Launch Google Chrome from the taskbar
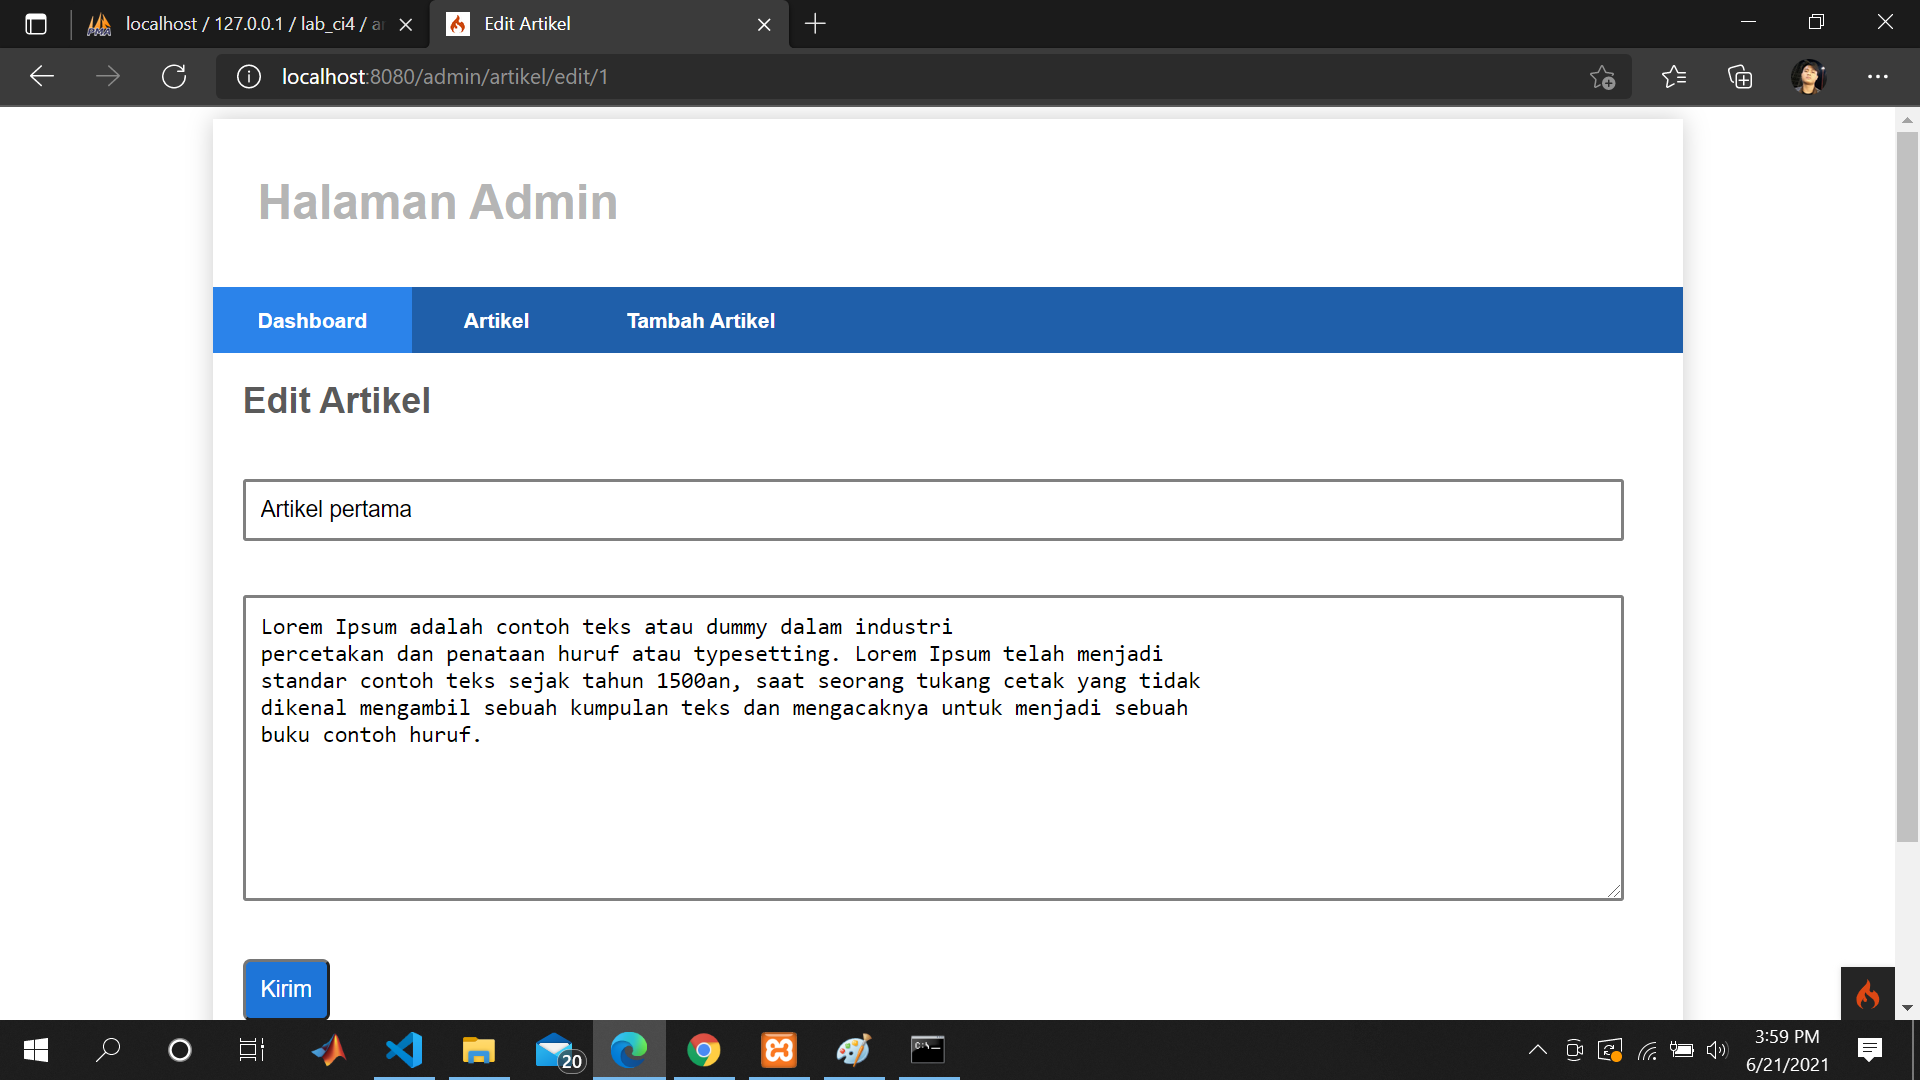Viewport: 1920px width, 1080px height. tap(704, 1050)
